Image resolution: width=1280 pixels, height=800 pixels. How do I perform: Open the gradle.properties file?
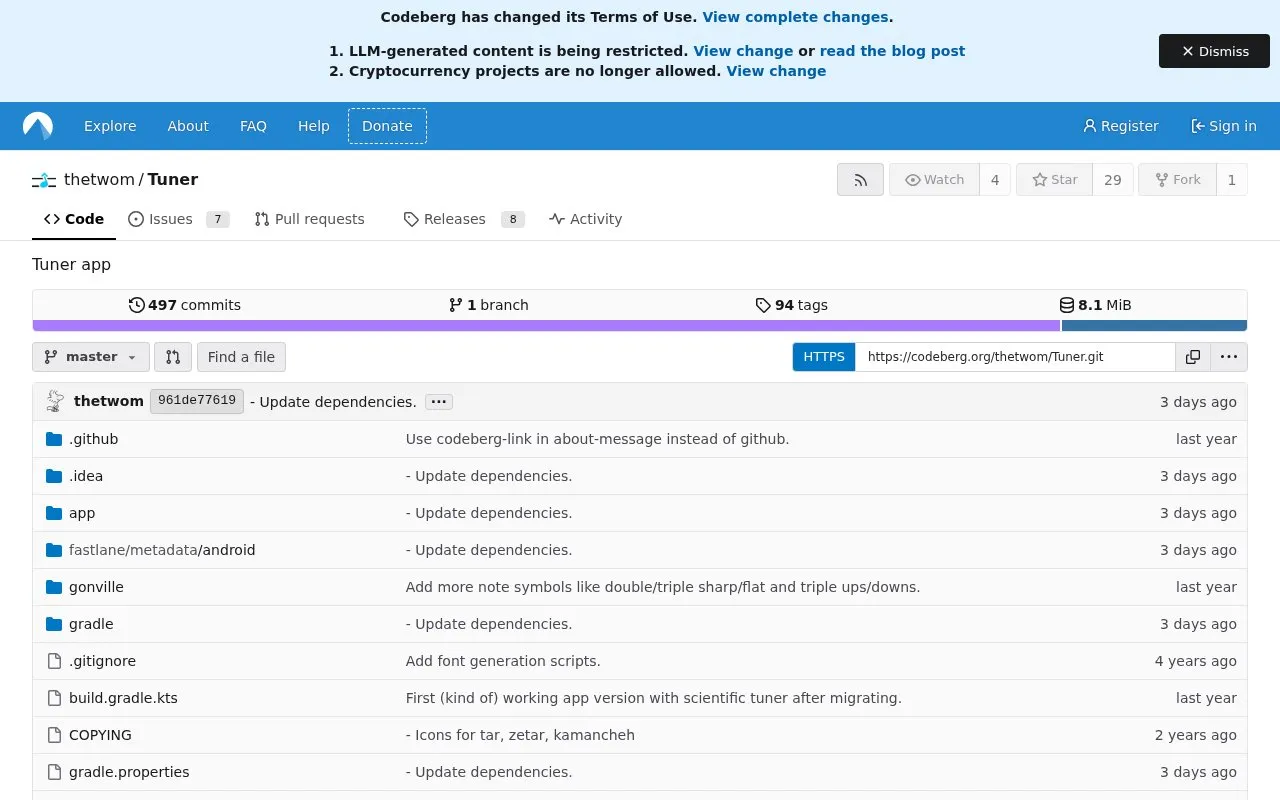[129, 772]
